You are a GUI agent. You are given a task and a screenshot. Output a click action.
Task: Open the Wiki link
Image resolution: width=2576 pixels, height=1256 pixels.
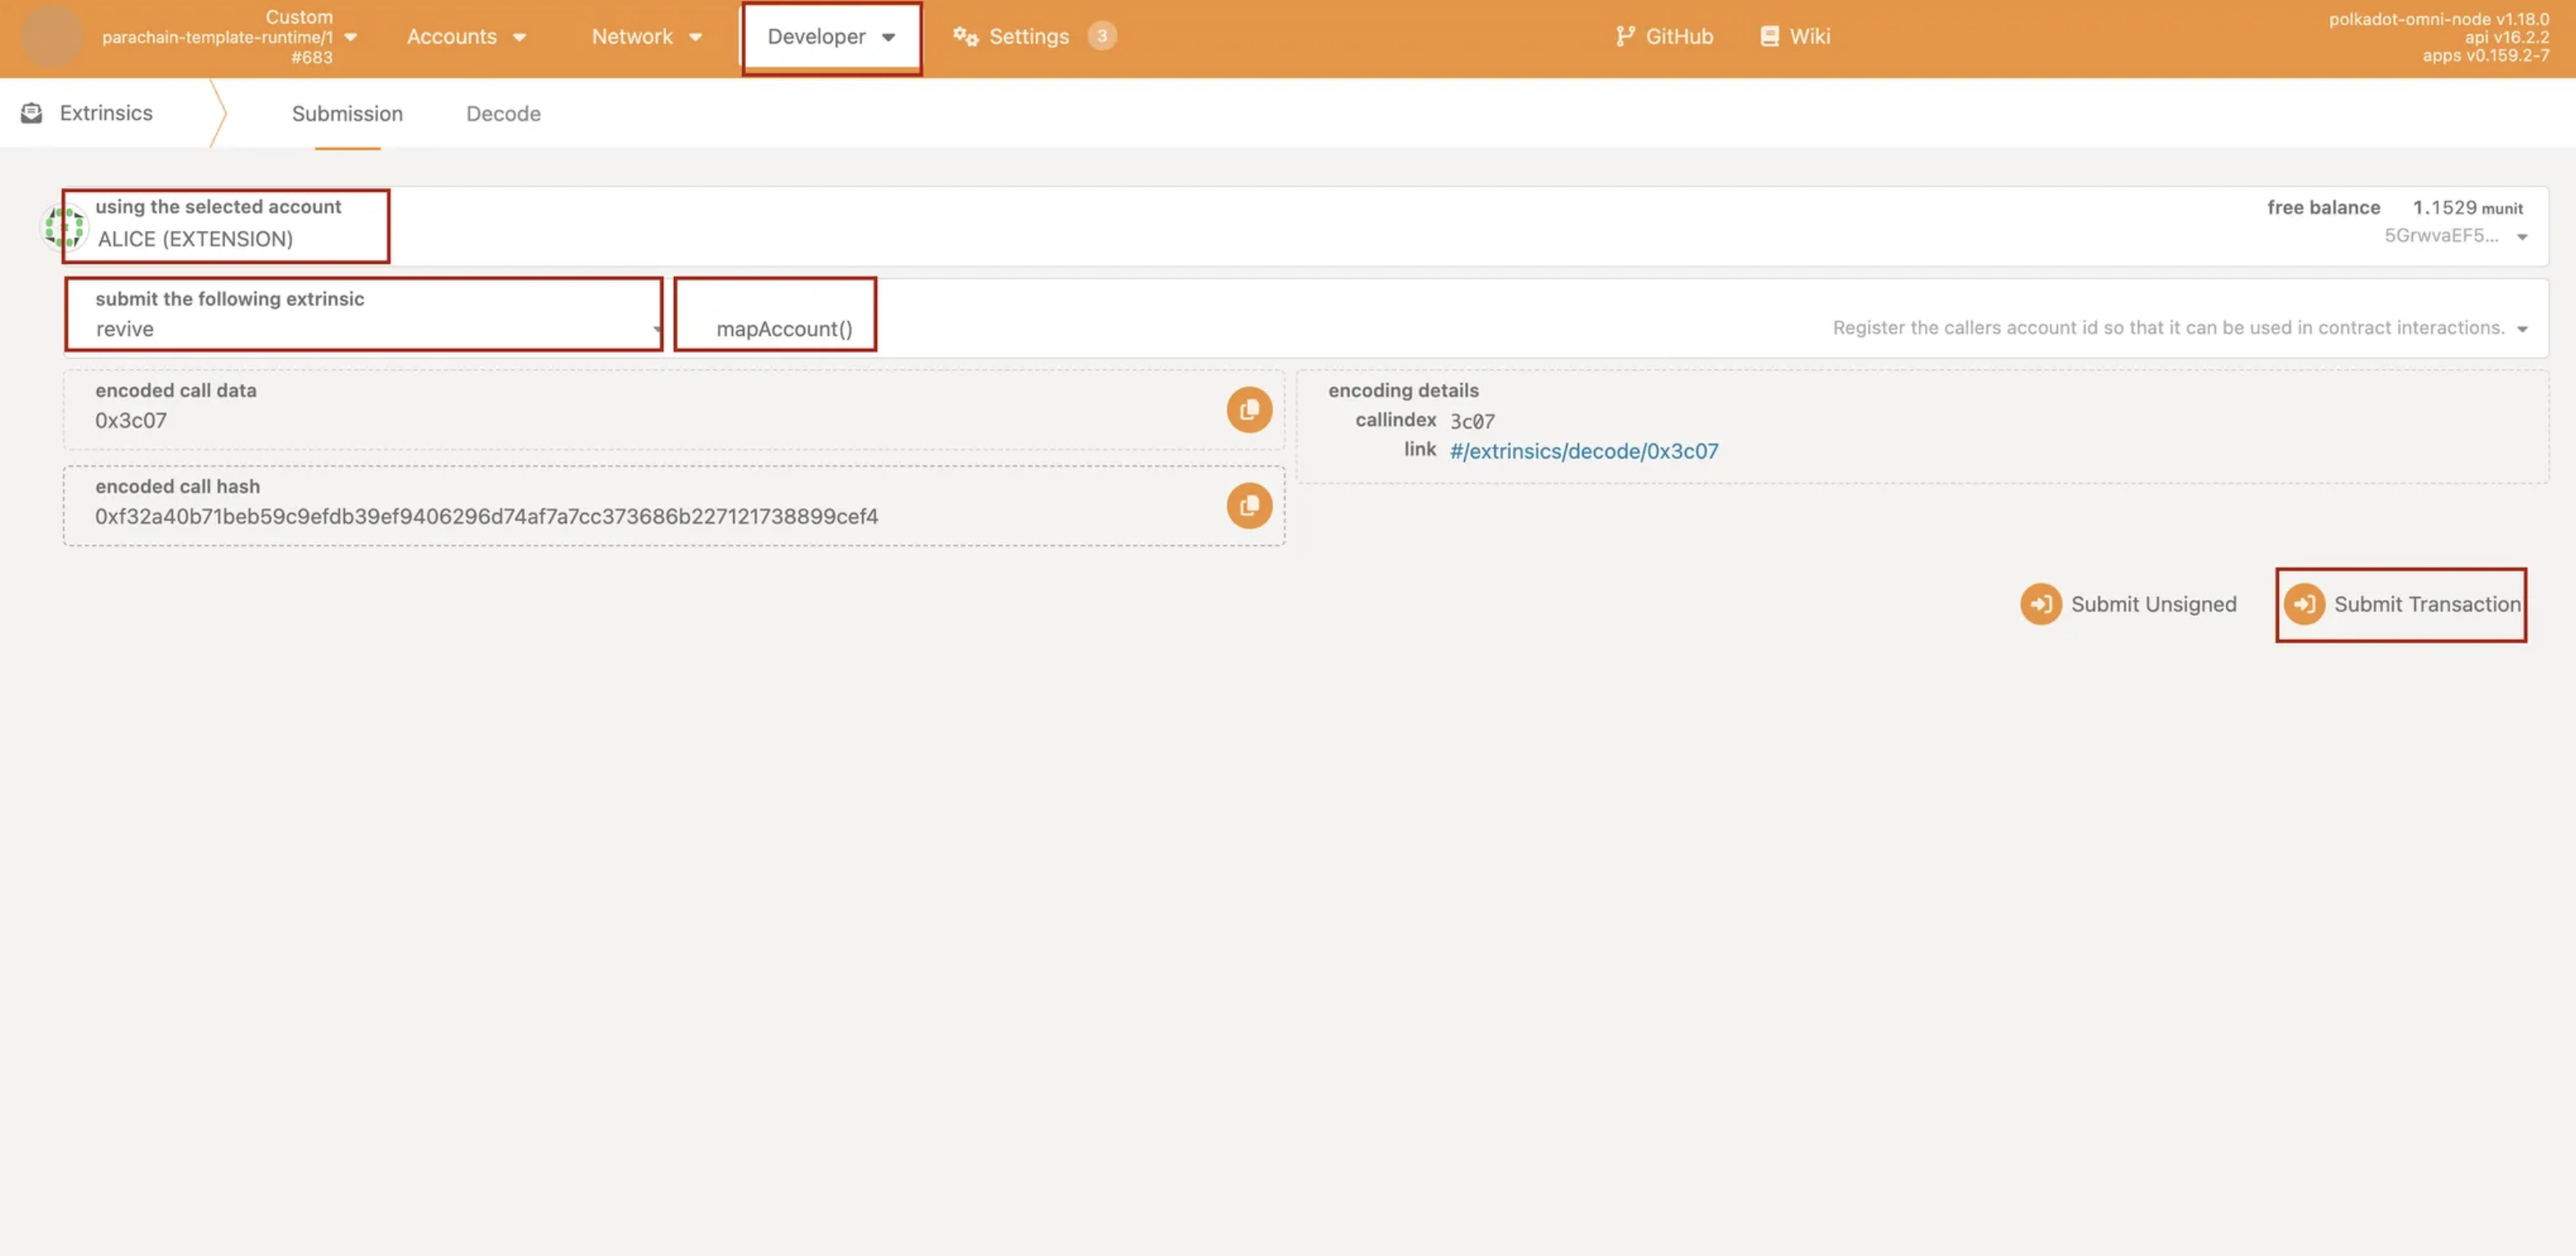[1795, 37]
